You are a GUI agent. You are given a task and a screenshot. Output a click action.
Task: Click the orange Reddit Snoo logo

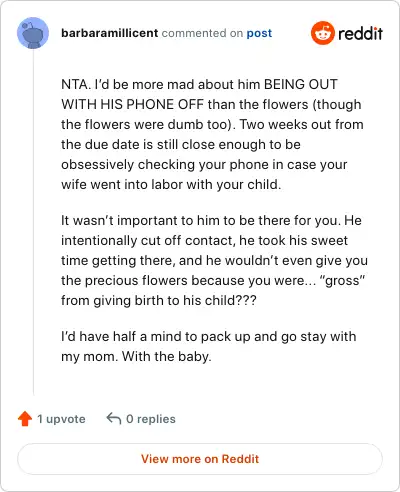point(322,33)
